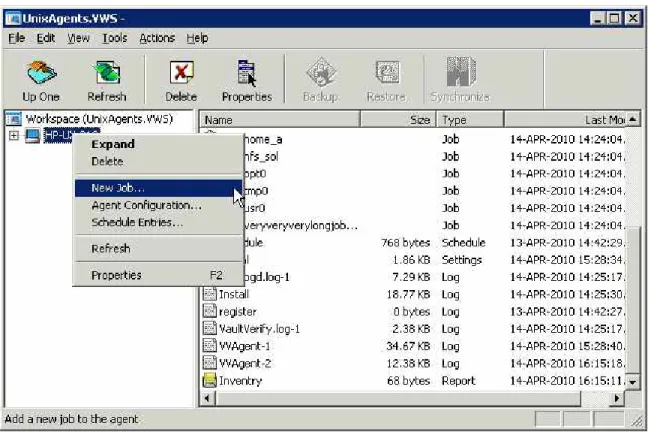Select Workspace (UnixAgents.VWS) tree root
648x432 pixels.
tap(99, 119)
